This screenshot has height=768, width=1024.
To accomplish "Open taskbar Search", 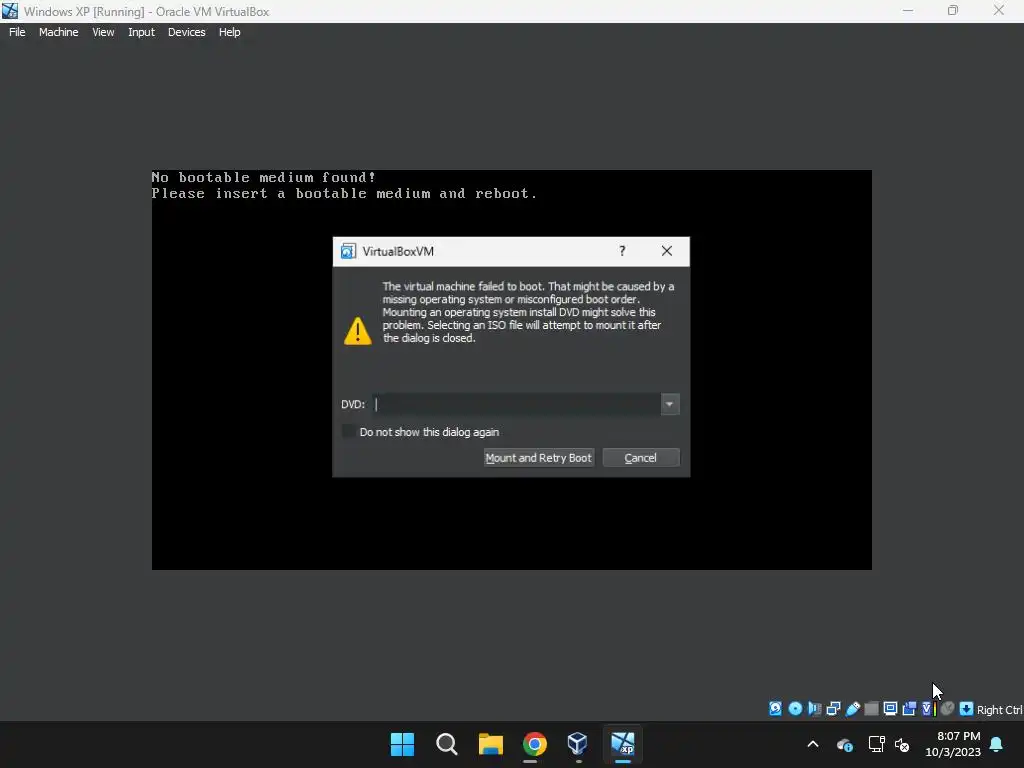I will click(447, 744).
